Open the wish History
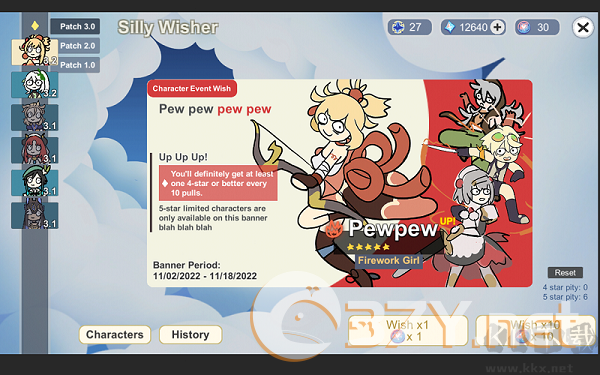600x375 pixels. point(191,334)
